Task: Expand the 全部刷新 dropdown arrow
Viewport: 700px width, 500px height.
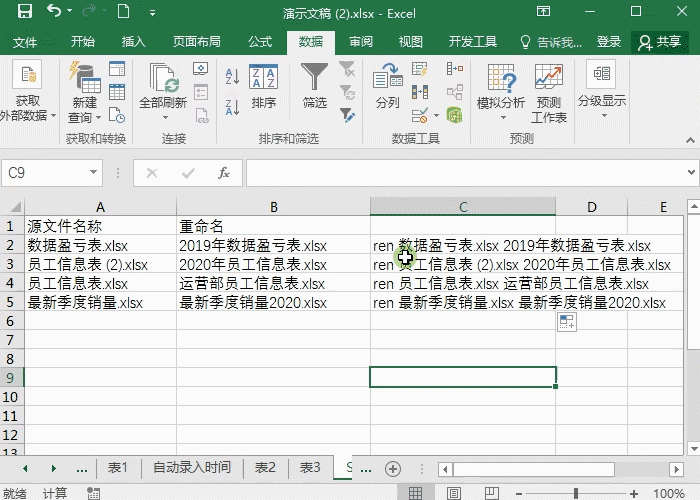Action: point(165,117)
